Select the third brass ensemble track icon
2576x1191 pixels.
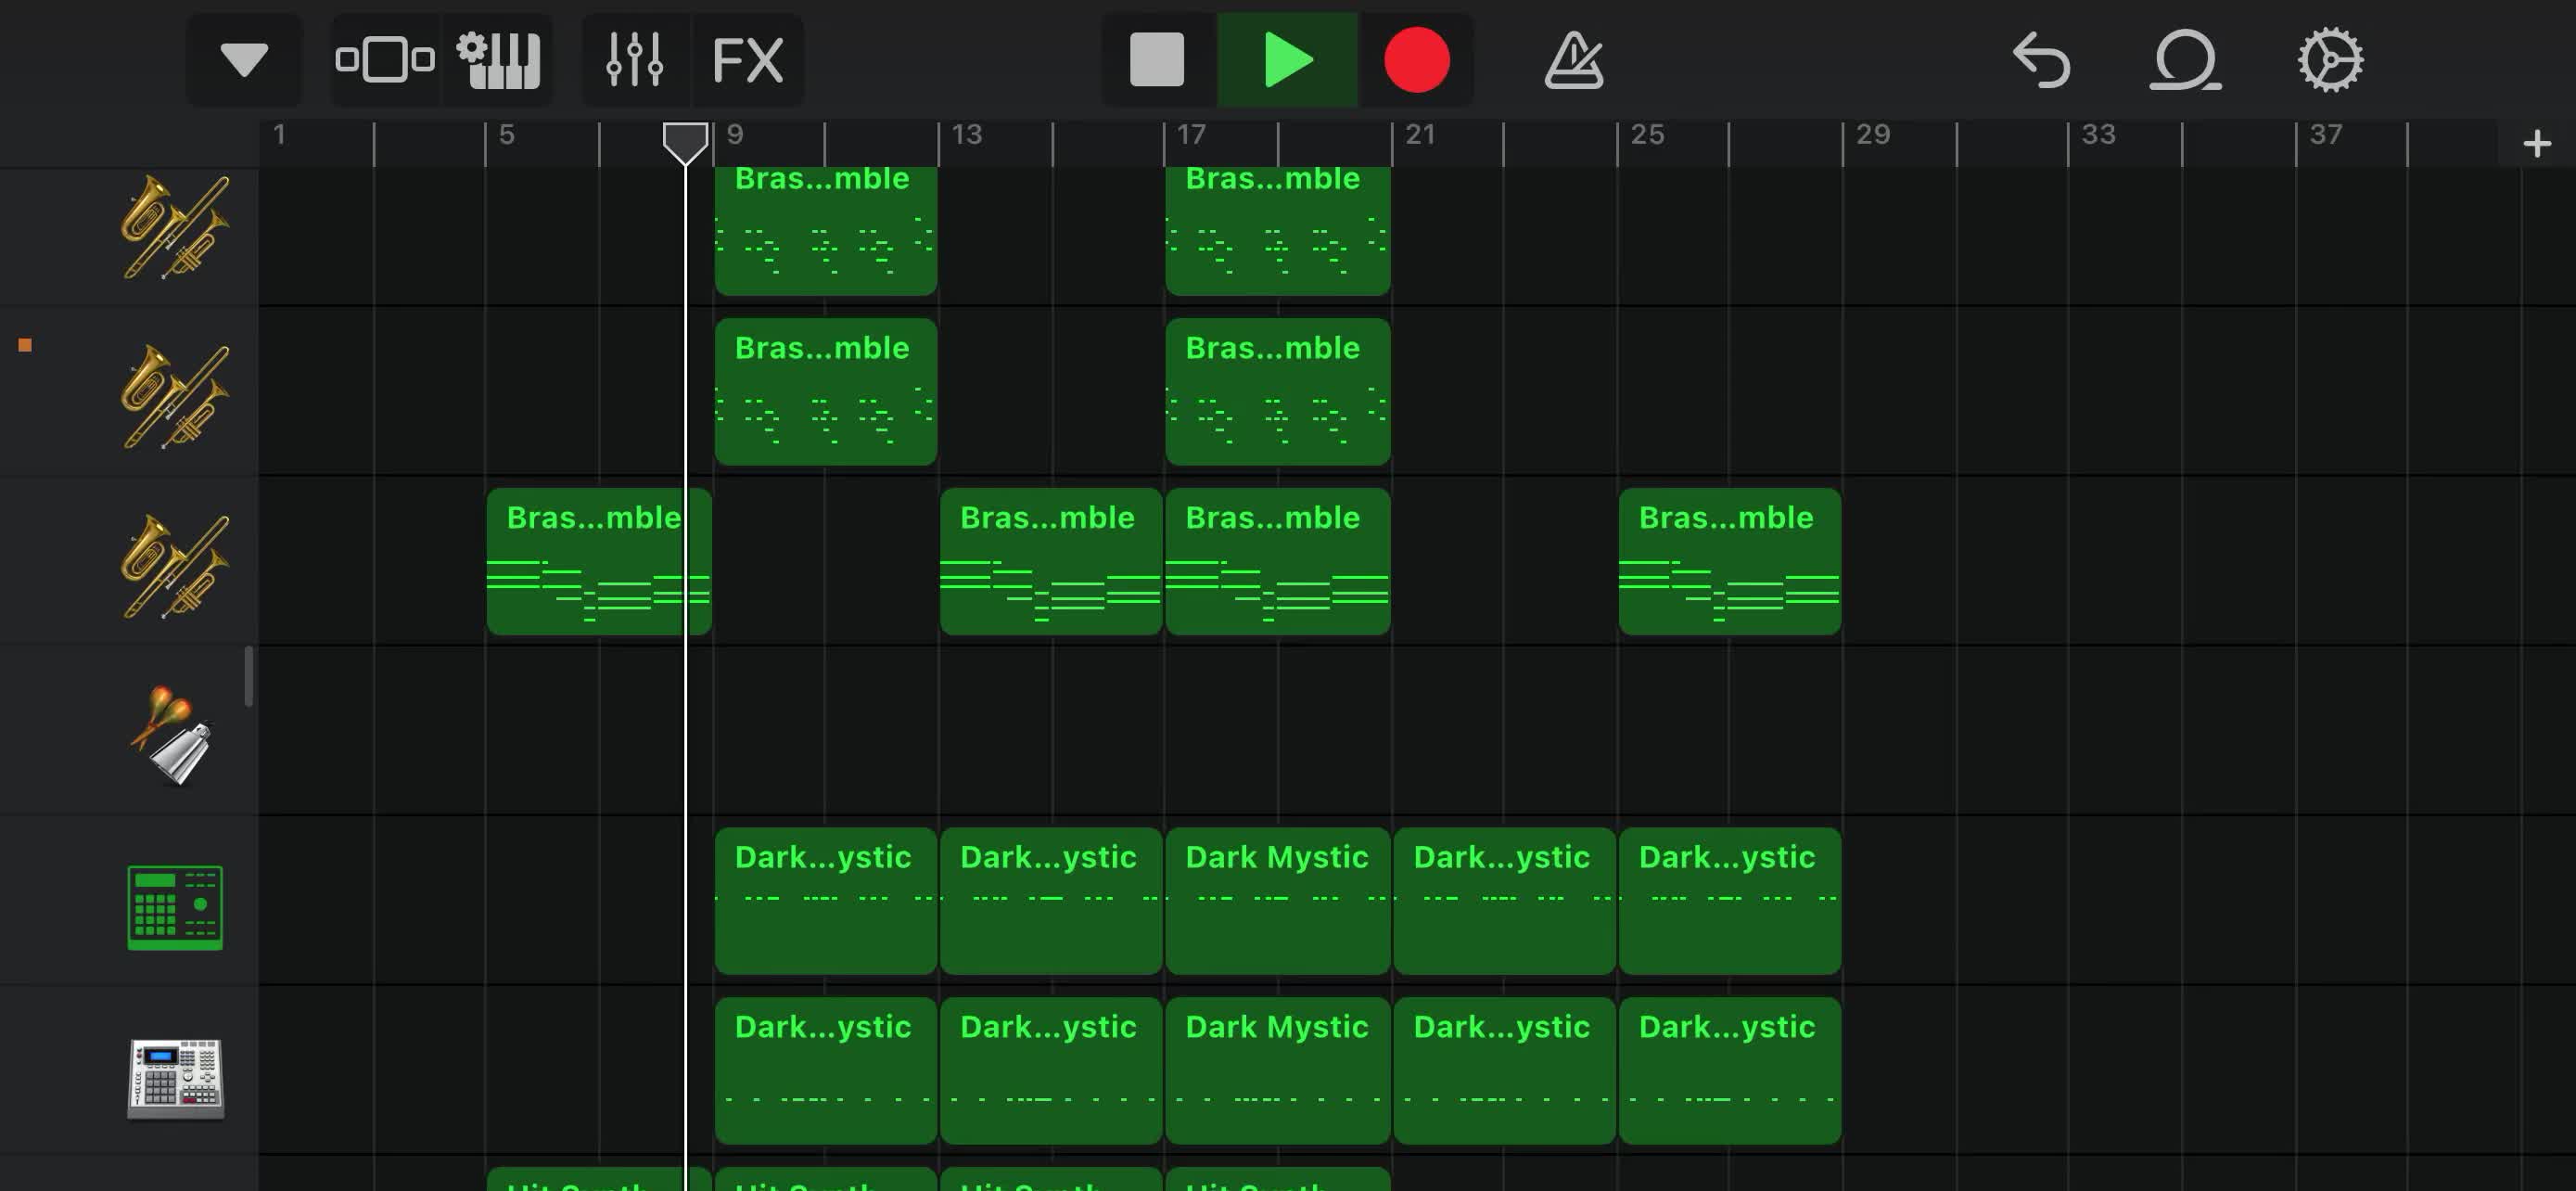175,567
